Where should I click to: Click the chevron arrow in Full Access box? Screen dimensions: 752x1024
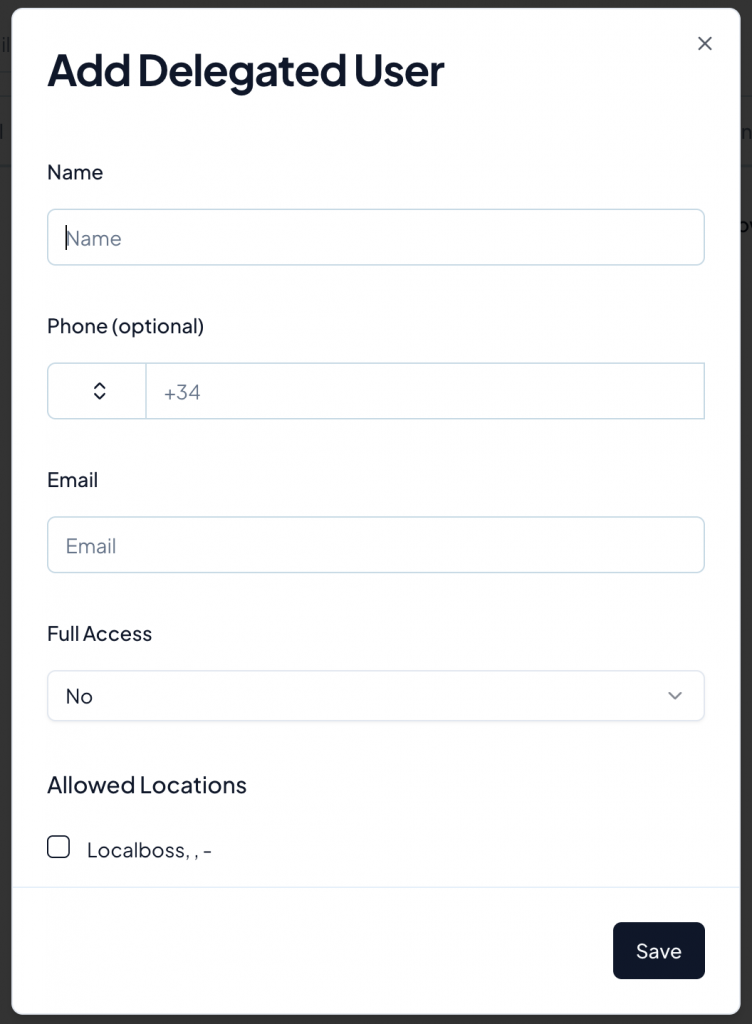tap(675, 696)
